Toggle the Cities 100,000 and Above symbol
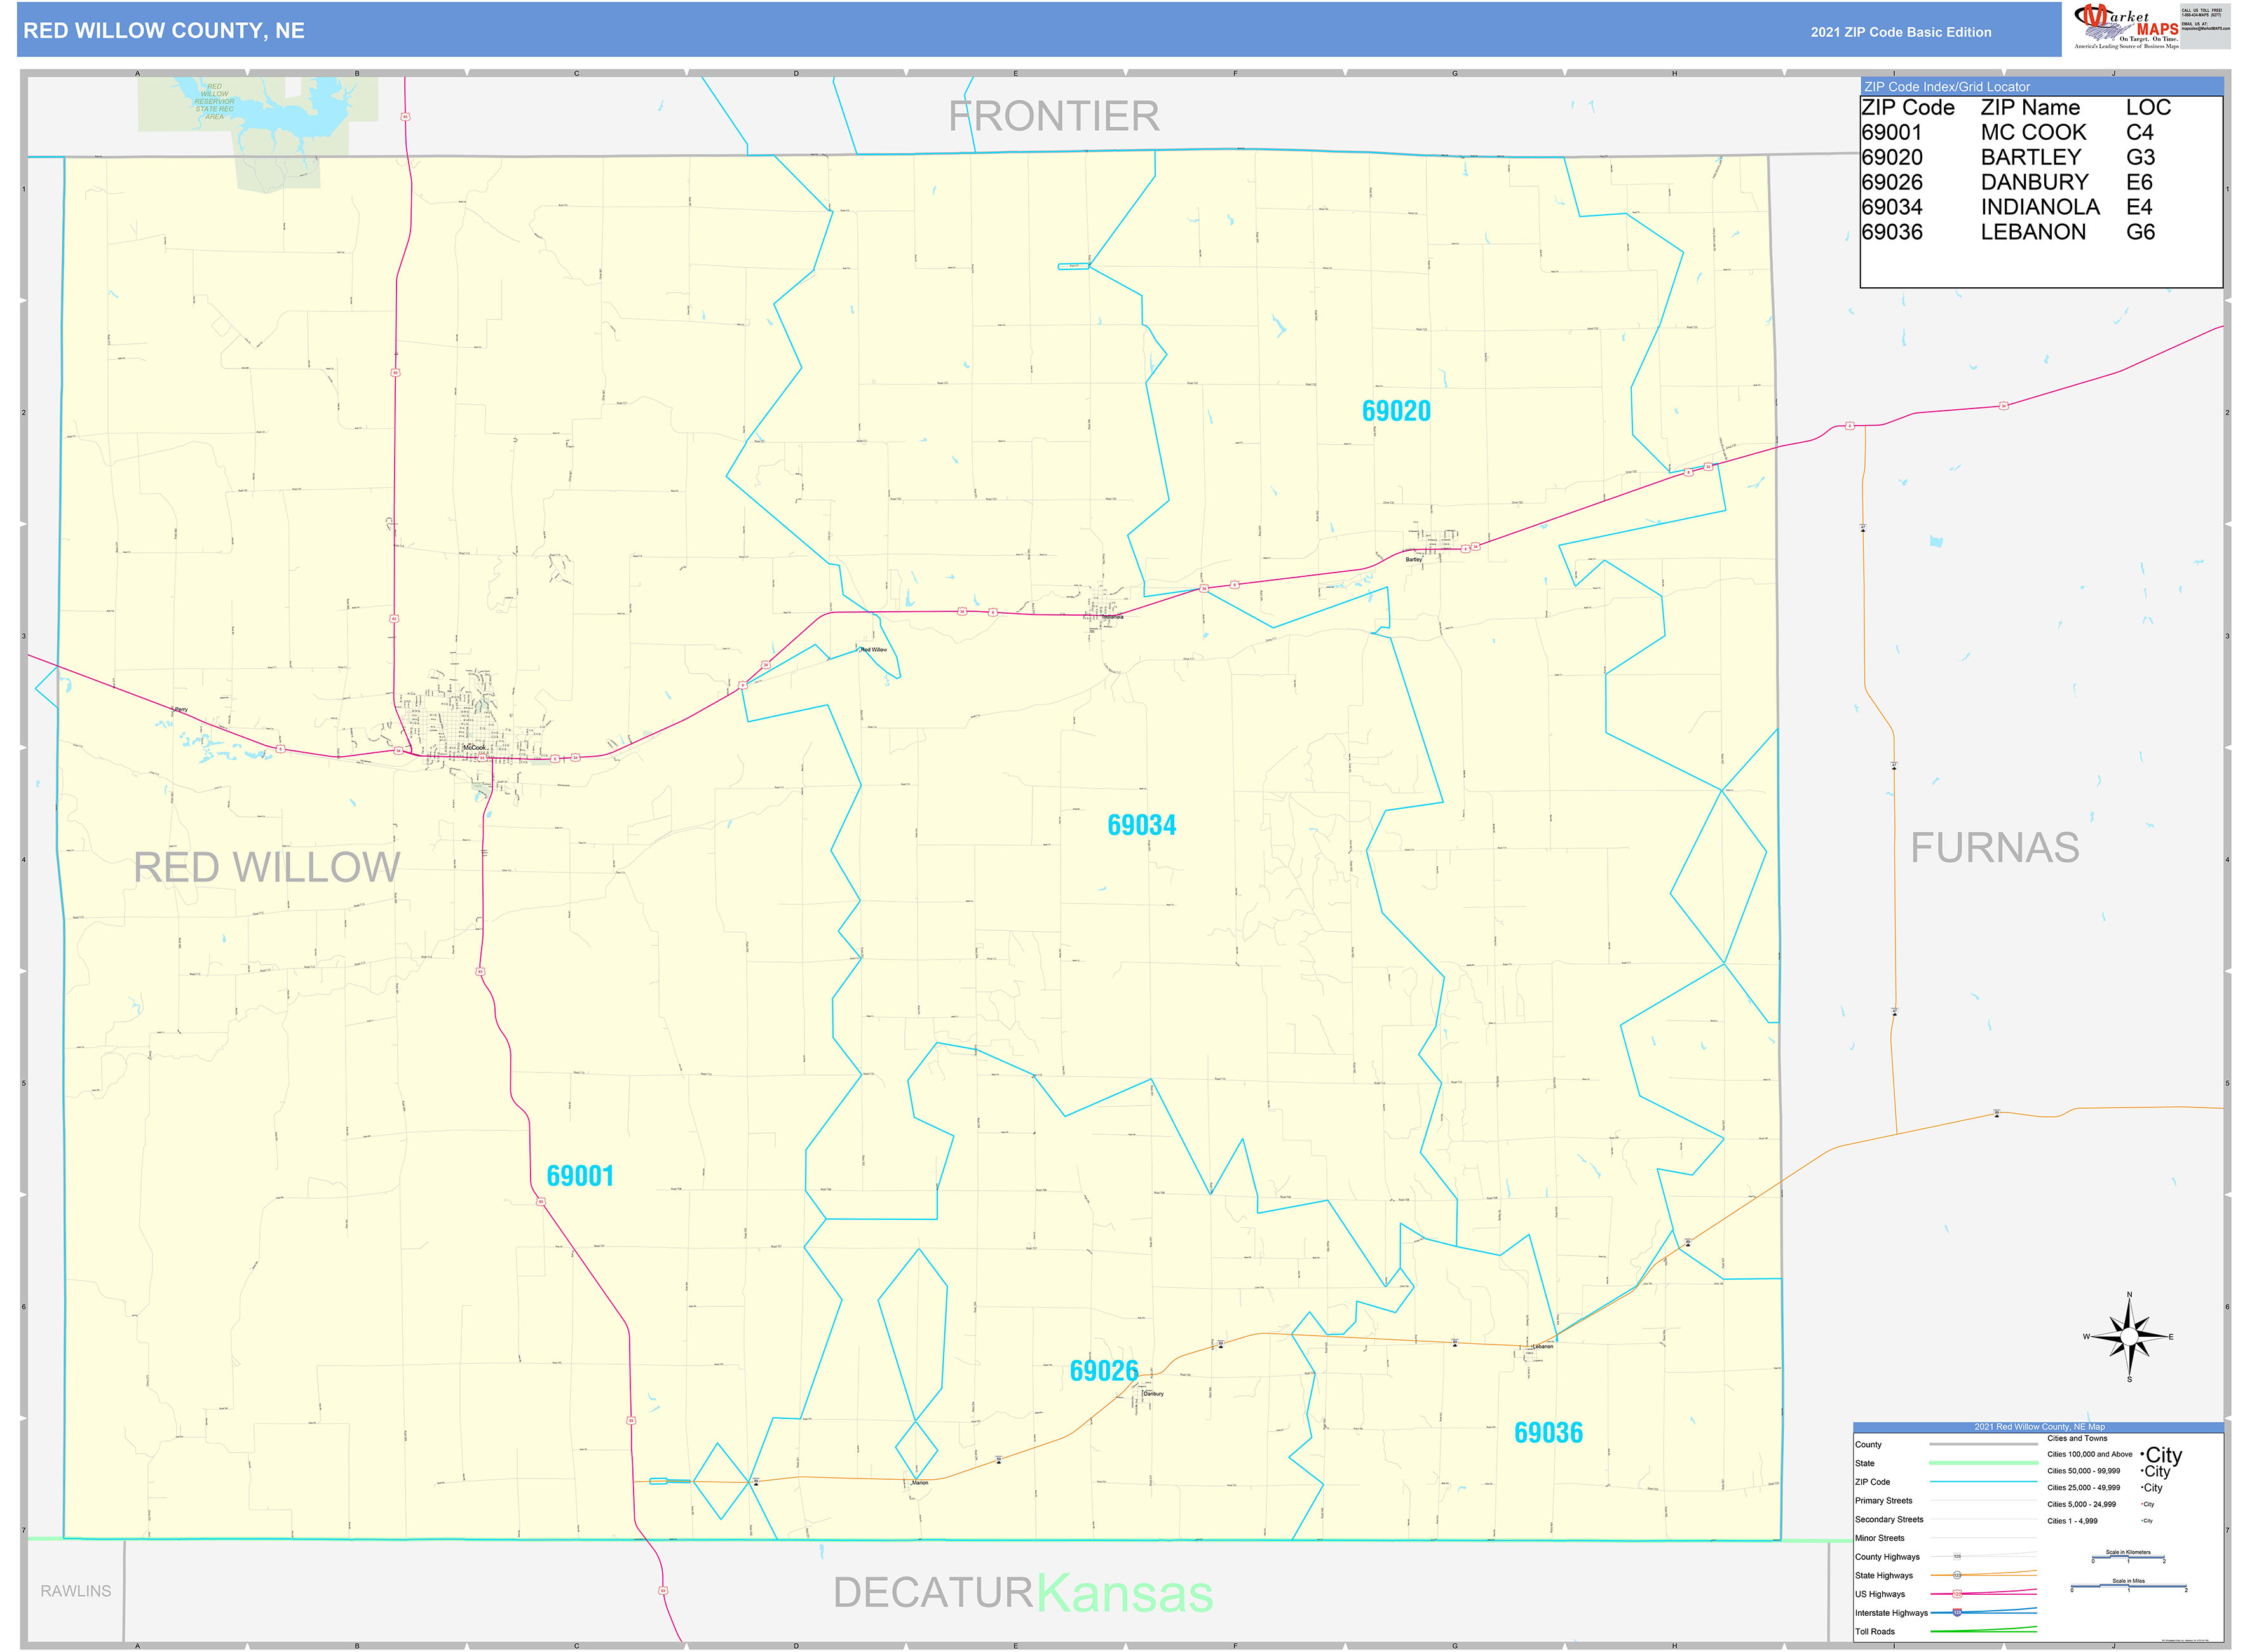This screenshot has height=1652, width=2245. pos(2161,1455)
